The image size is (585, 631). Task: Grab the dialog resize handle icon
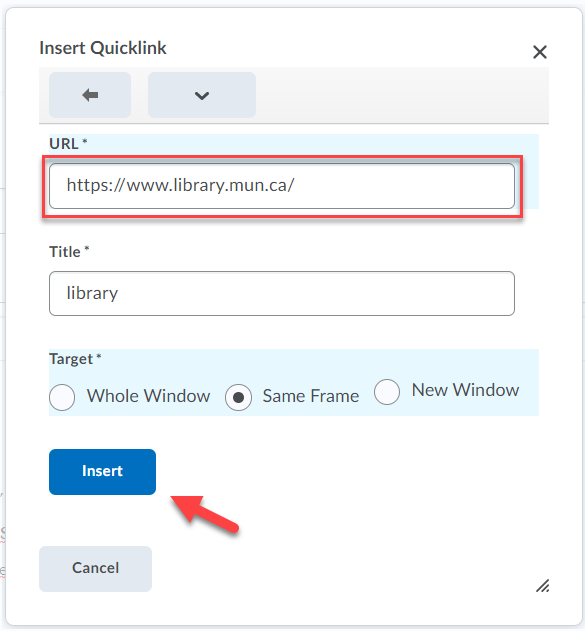coord(542,586)
